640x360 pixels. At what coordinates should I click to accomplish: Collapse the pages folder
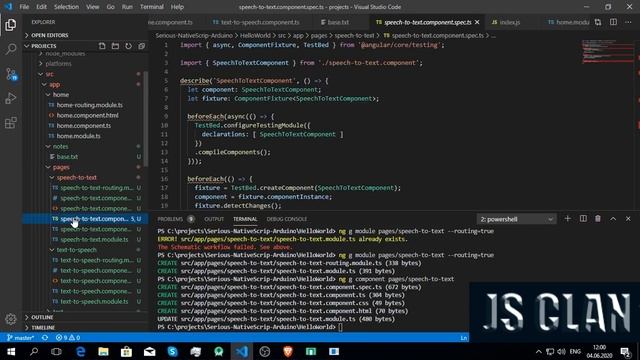pos(61,167)
